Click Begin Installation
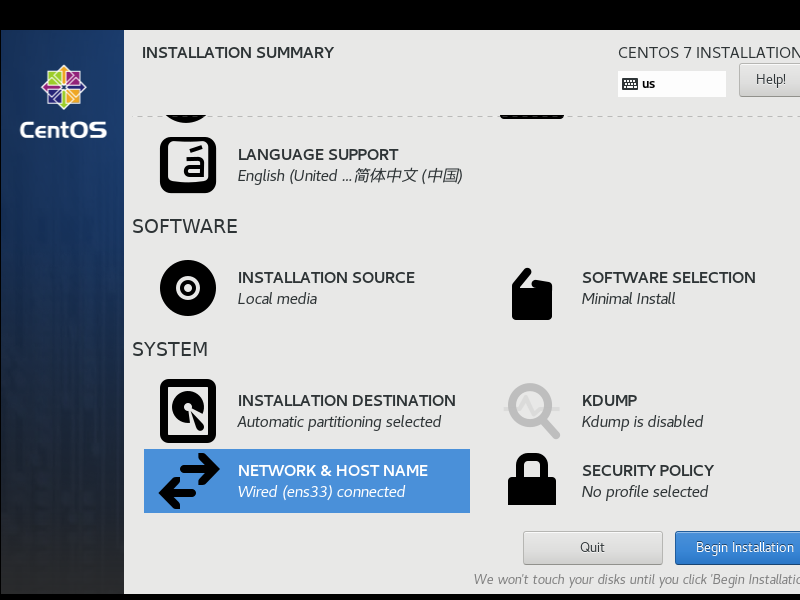 pyautogui.click(x=738, y=547)
